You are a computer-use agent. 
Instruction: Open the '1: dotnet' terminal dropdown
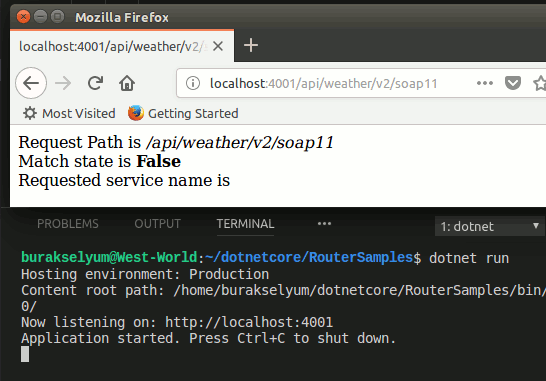point(490,226)
